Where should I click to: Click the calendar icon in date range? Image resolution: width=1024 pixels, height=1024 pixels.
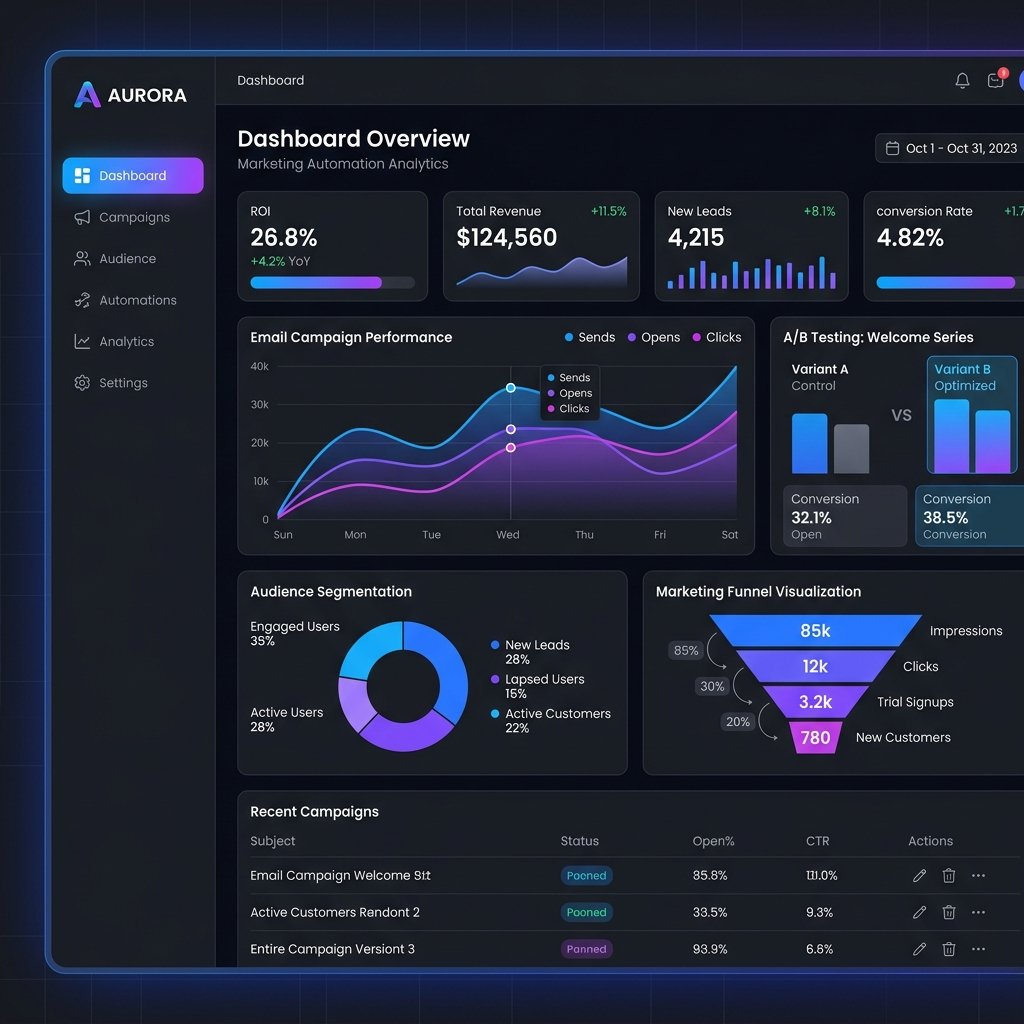pyautogui.click(x=892, y=148)
